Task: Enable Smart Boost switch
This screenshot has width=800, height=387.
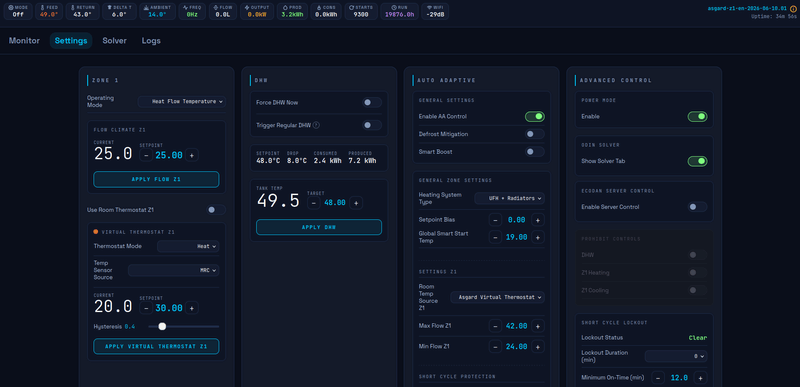Action: 535,152
